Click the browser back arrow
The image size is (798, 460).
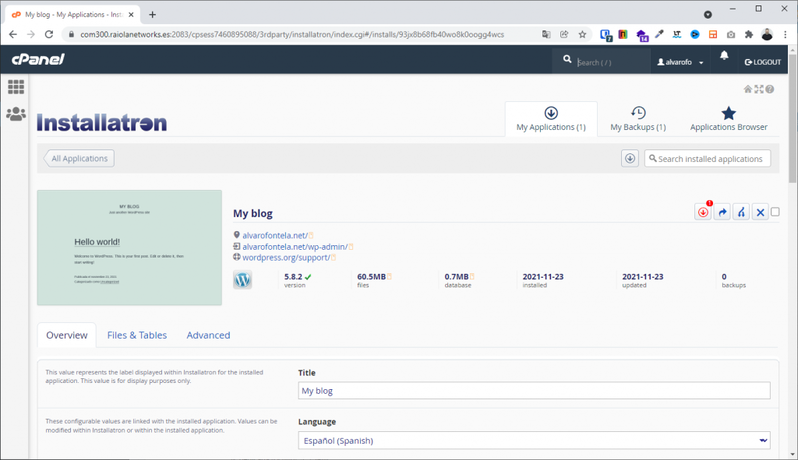click(x=13, y=34)
